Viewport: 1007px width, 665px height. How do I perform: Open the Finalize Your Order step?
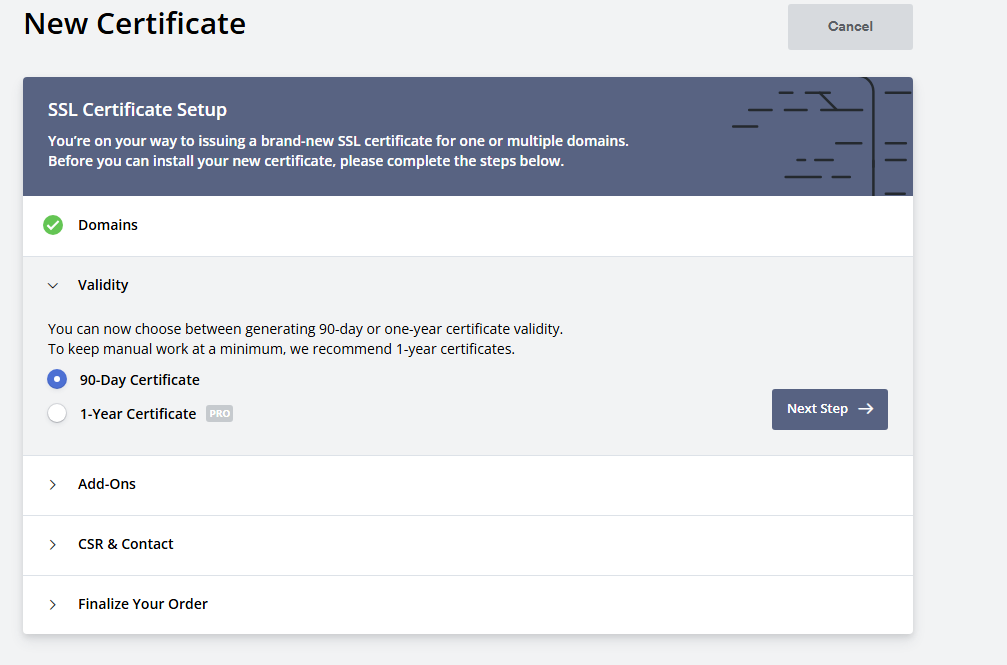[143, 604]
